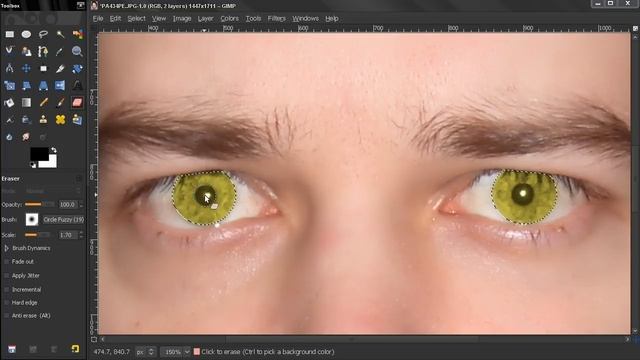The image size is (640, 360).
Task: Select the Pencil tool
Action: click(x=43, y=102)
